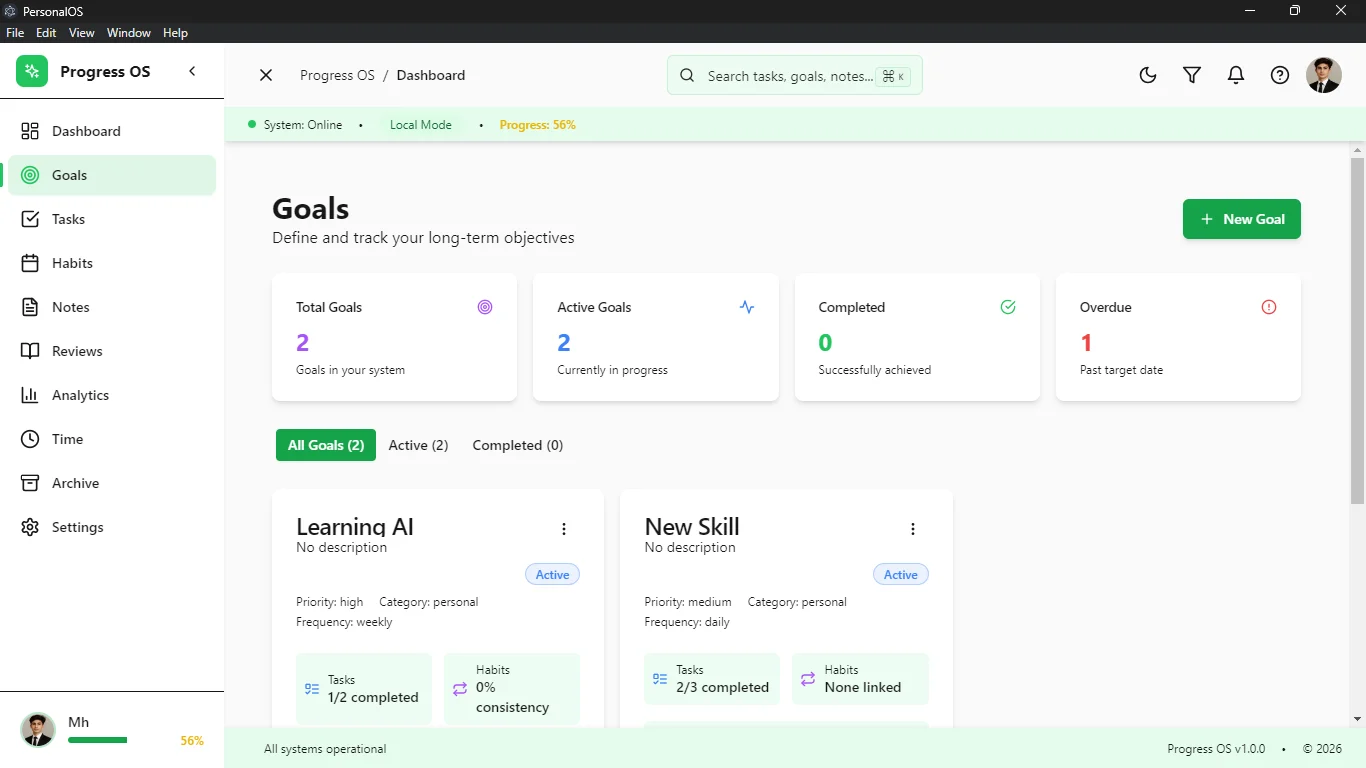Click the System: Online status indicator
1366x768 pixels.
[295, 125]
